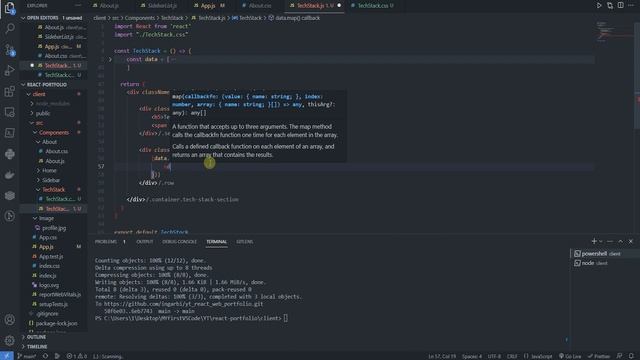Viewport: 640px width, 360px height.
Task: Expand the public folder
Action: [43, 113]
